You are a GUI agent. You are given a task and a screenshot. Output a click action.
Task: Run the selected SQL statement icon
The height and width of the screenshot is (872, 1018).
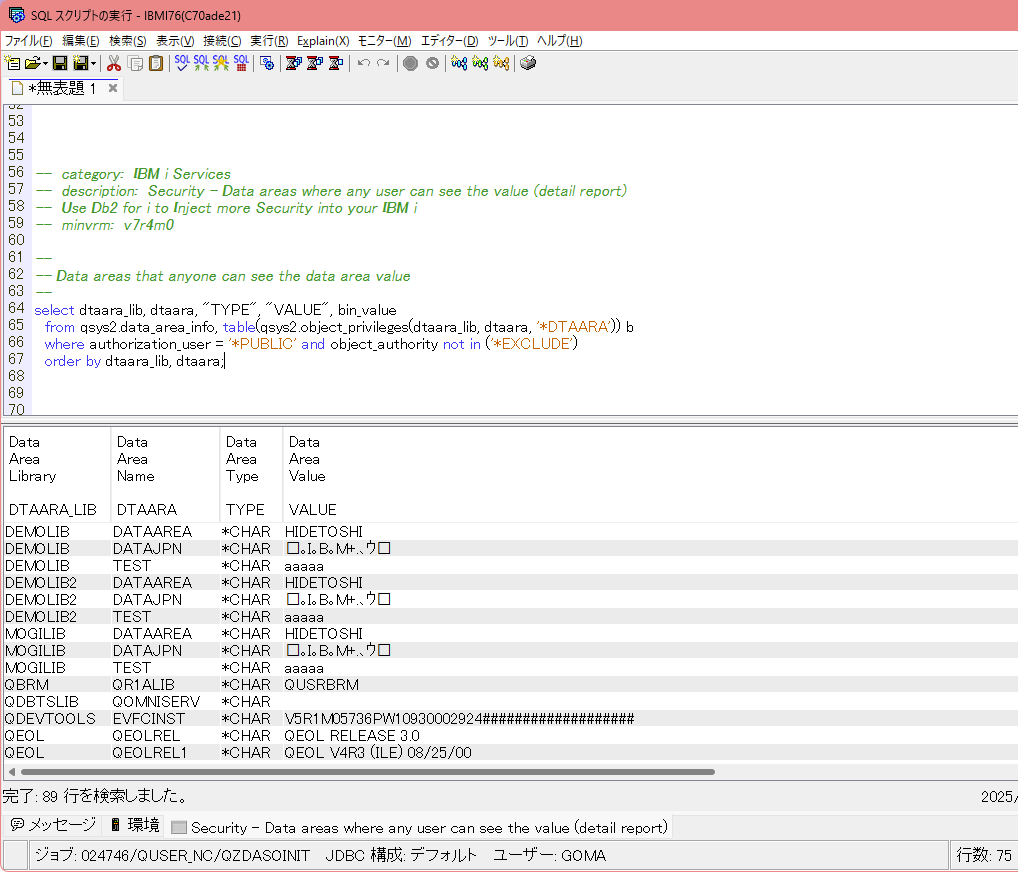click(x=201, y=63)
